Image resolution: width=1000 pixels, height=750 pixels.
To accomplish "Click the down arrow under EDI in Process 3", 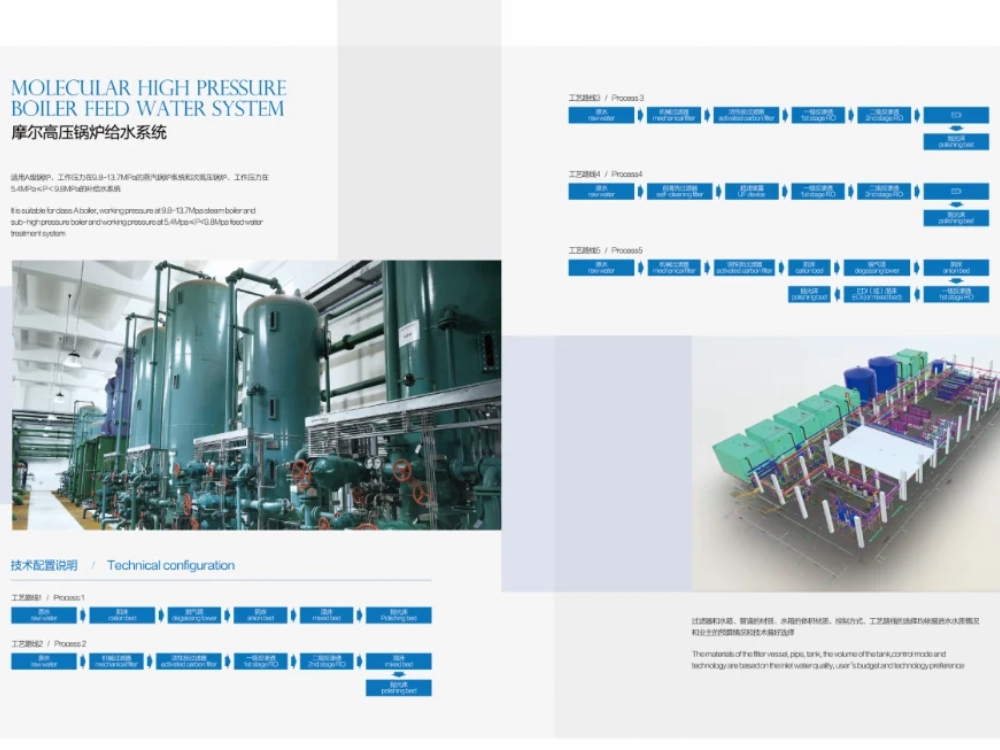I will 956,128.
